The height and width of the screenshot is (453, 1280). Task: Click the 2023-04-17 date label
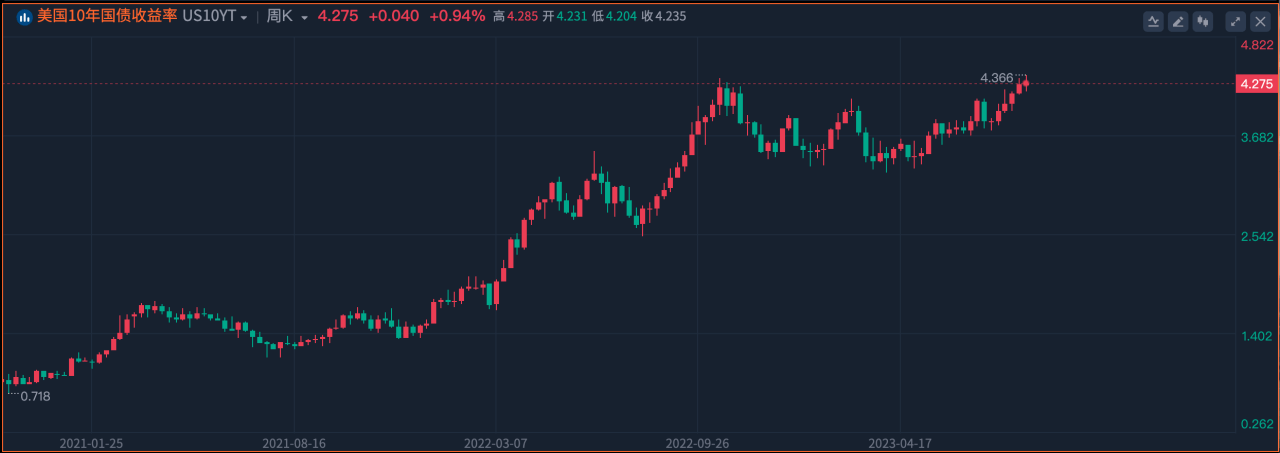(899, 441)
